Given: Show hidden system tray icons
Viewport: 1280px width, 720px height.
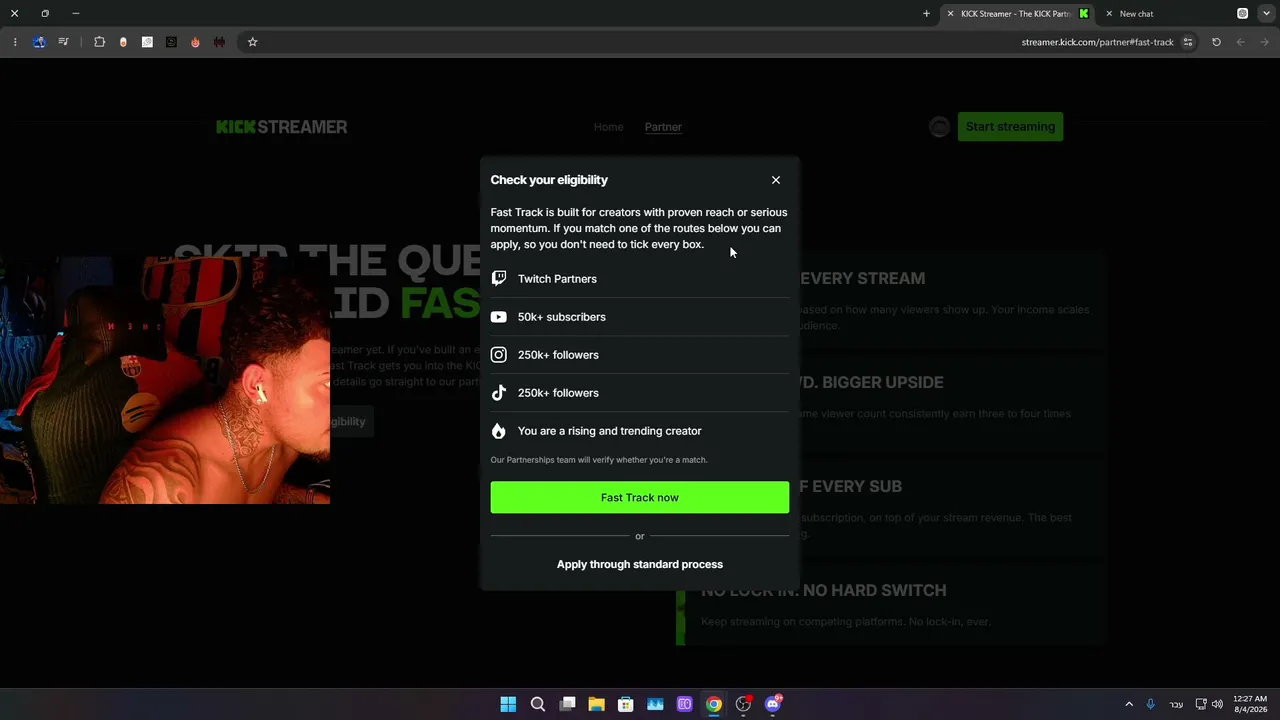Looking at the screenshot, I should 1129,704.
